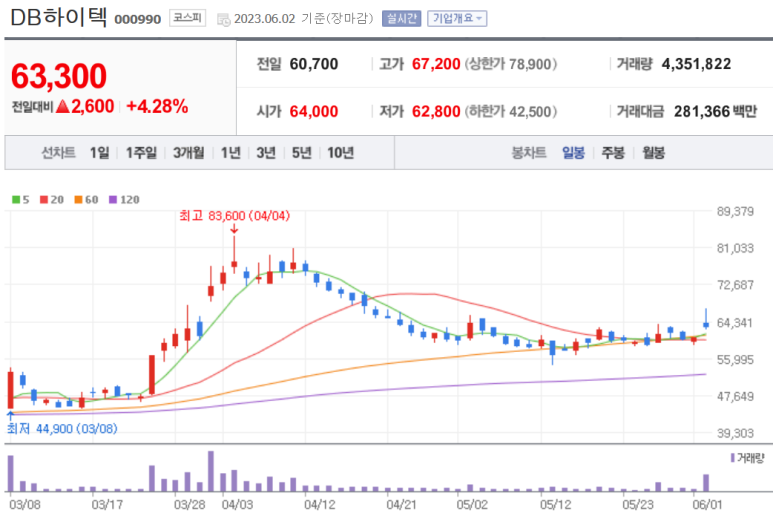
Task: Click the +4.28% change value
Action: [x=157, y=106]
